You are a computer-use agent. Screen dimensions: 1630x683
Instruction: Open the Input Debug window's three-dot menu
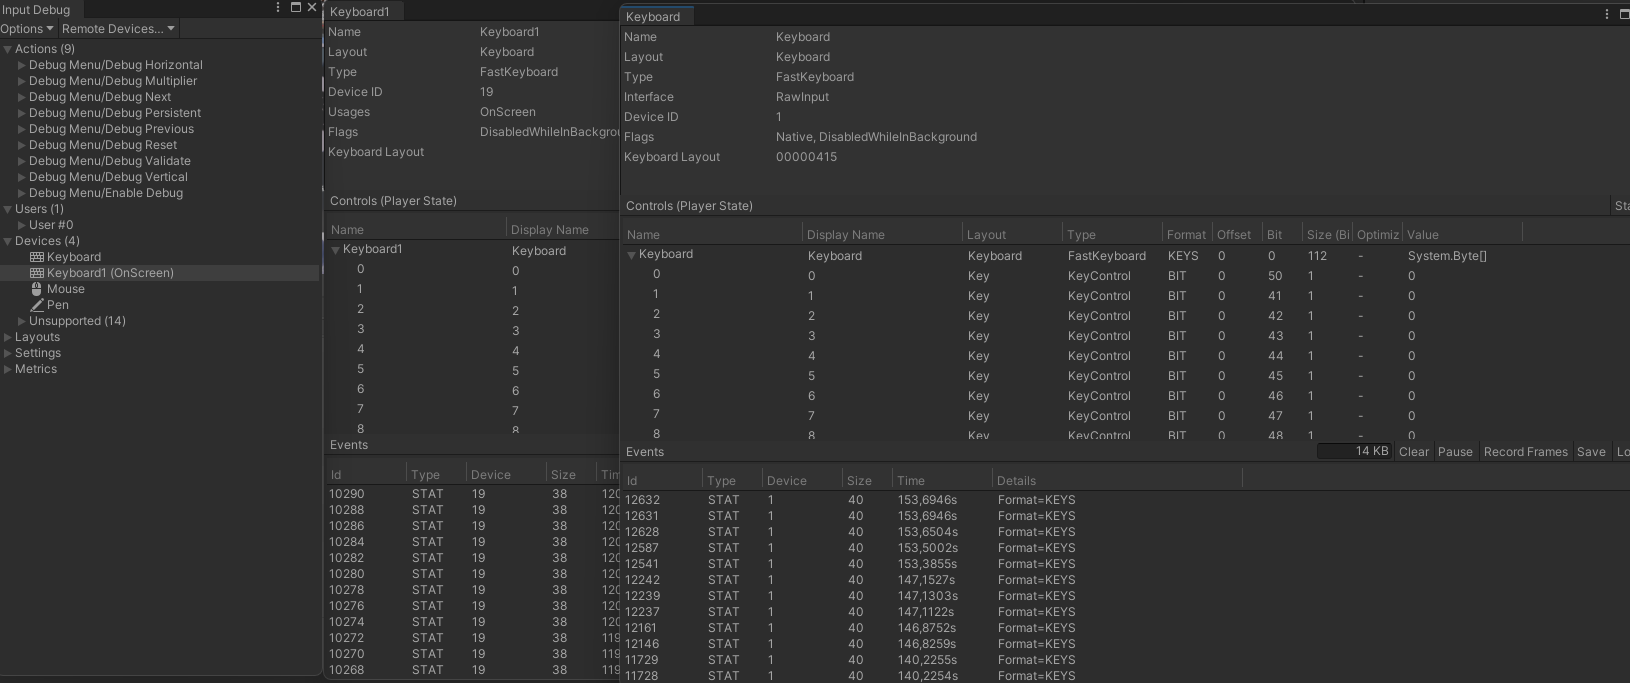(x=278, y=8)
